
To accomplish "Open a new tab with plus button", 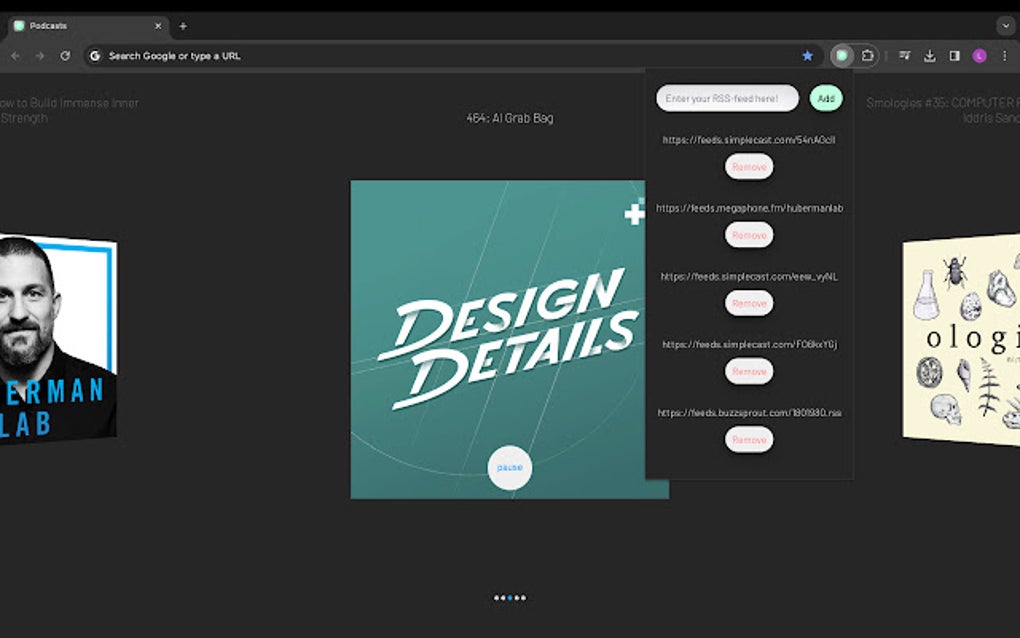I will (x=183, y=26).
